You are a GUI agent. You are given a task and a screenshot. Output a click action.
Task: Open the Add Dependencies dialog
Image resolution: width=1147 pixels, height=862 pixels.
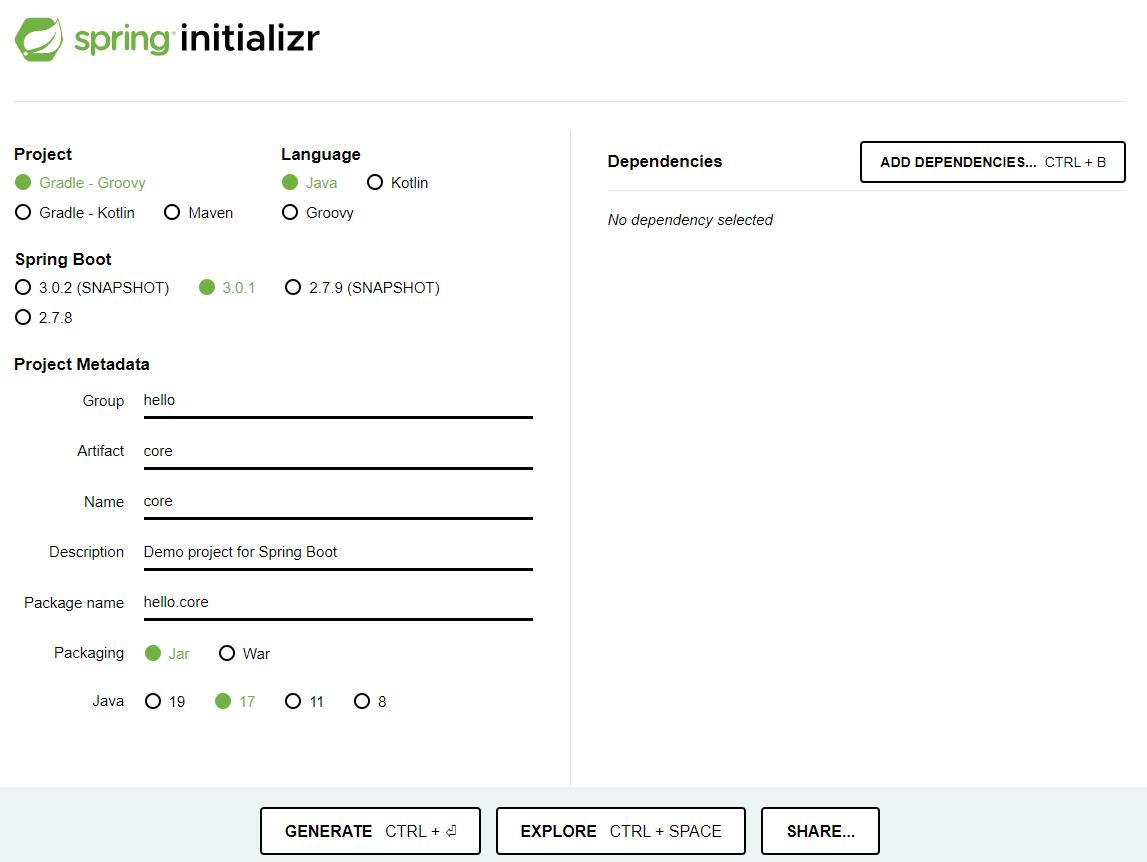[993, 162]
